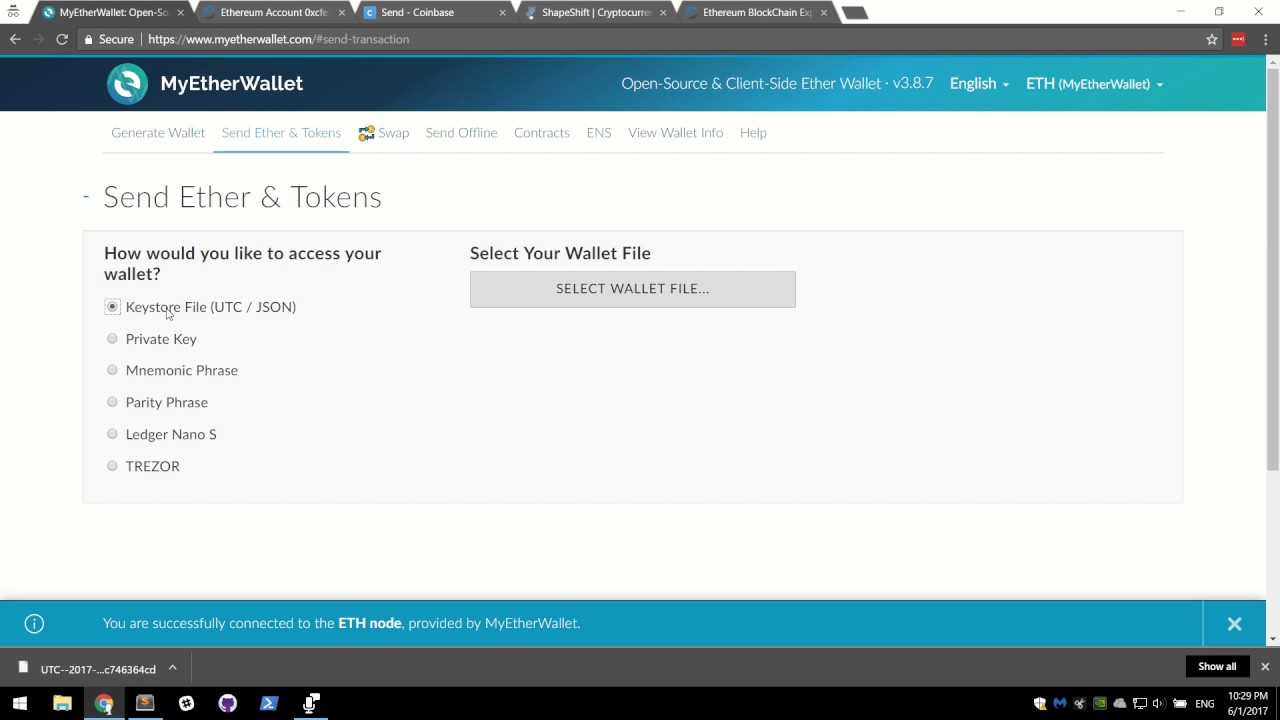Switch to ShapeShift browser tab
Screen dimensions: 1280x720
(595, 13)
